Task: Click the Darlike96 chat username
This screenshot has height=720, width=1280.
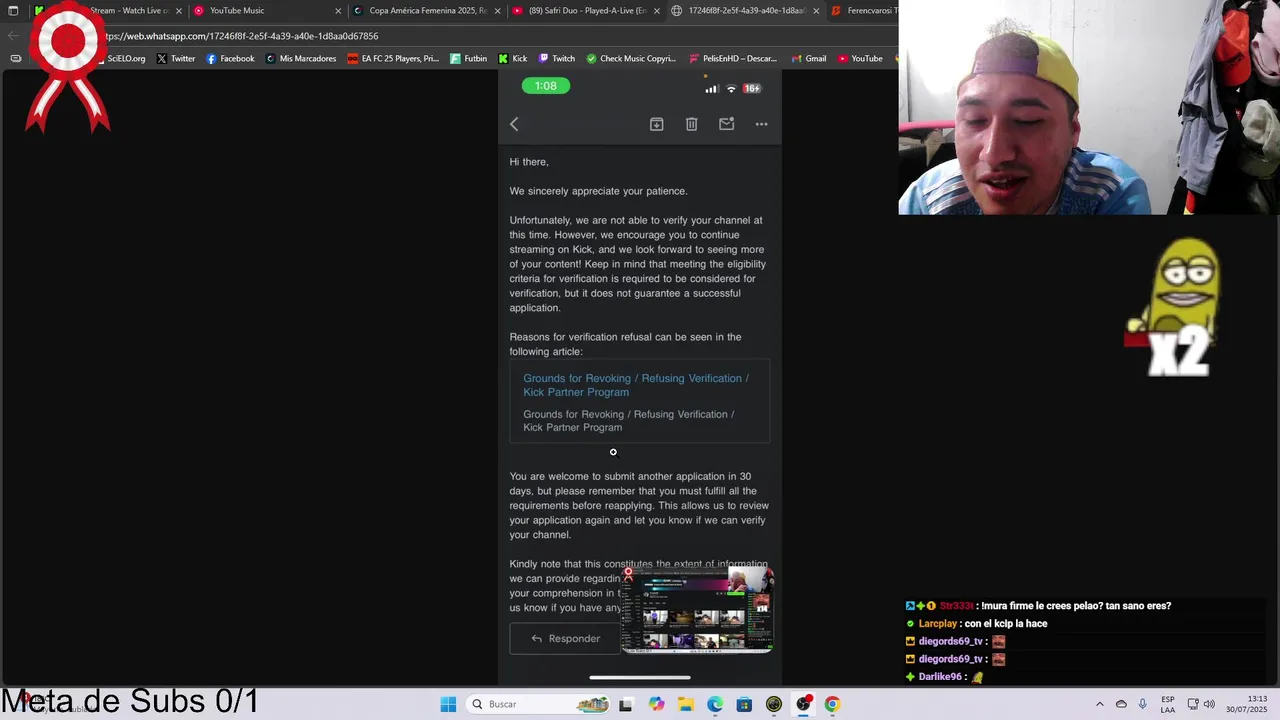Action: [x=940, y=677]
